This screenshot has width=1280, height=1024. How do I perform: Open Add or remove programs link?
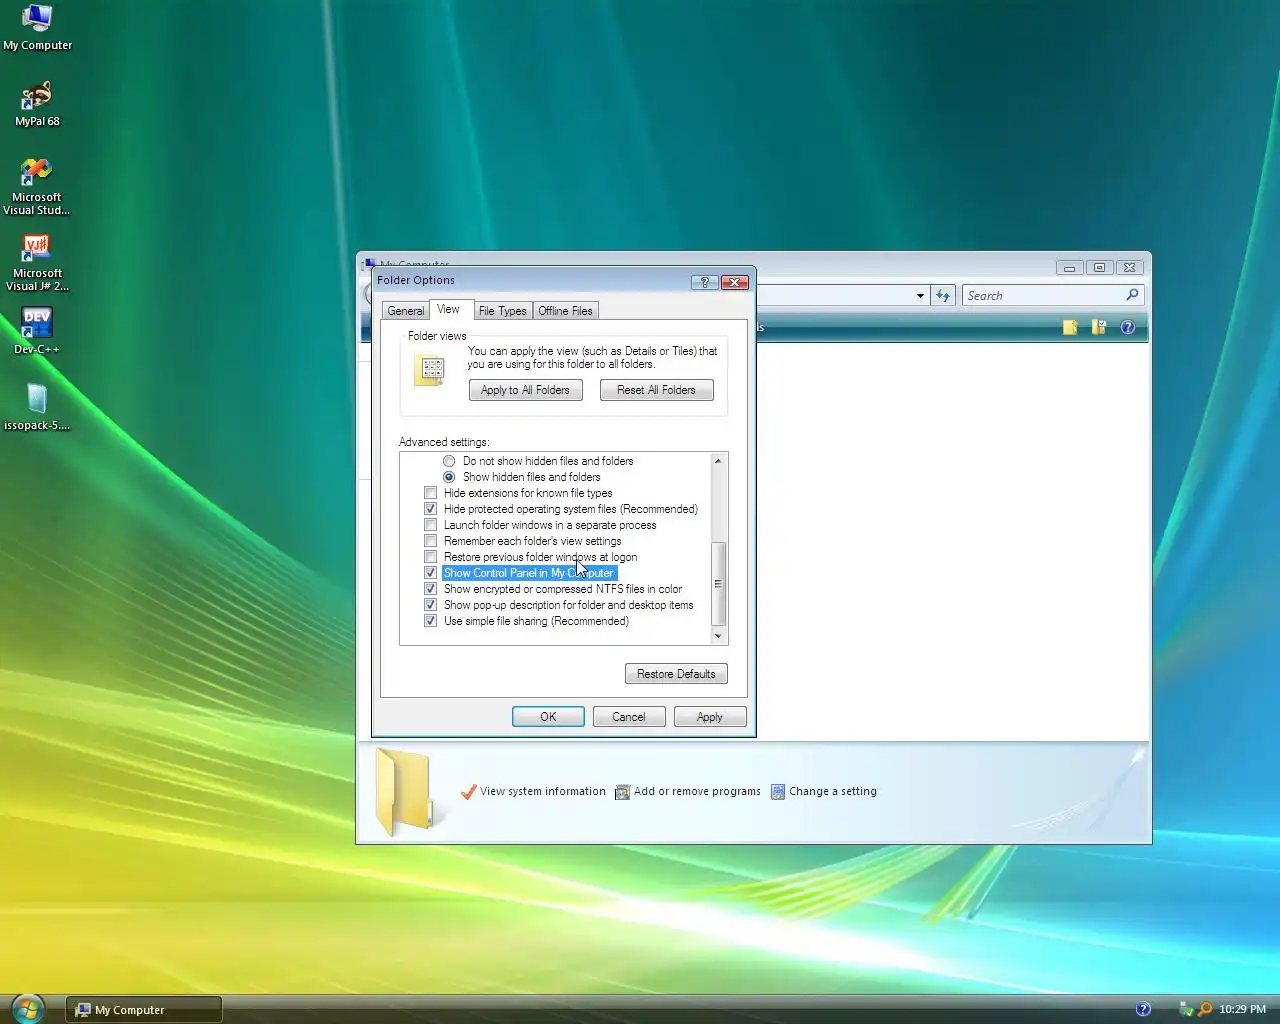697,791
